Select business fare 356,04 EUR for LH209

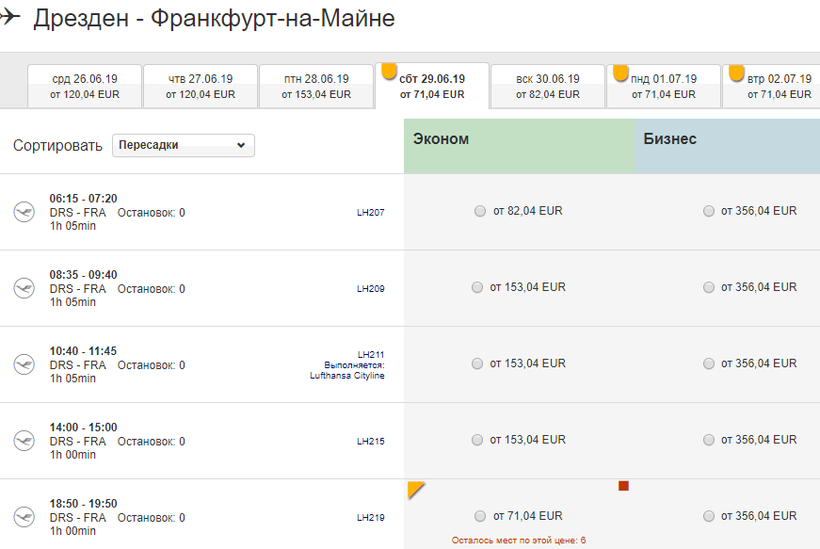coord(709,288)
